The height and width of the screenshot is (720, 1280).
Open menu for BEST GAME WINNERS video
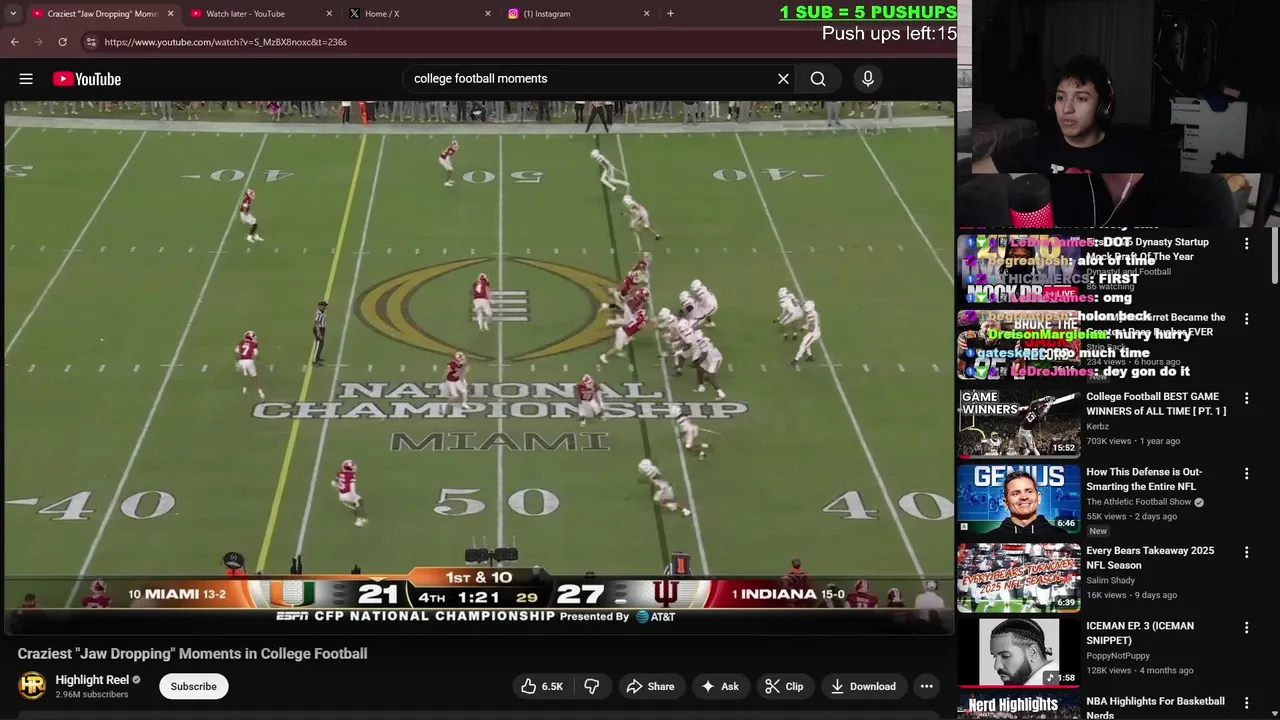pos(1246,398)
